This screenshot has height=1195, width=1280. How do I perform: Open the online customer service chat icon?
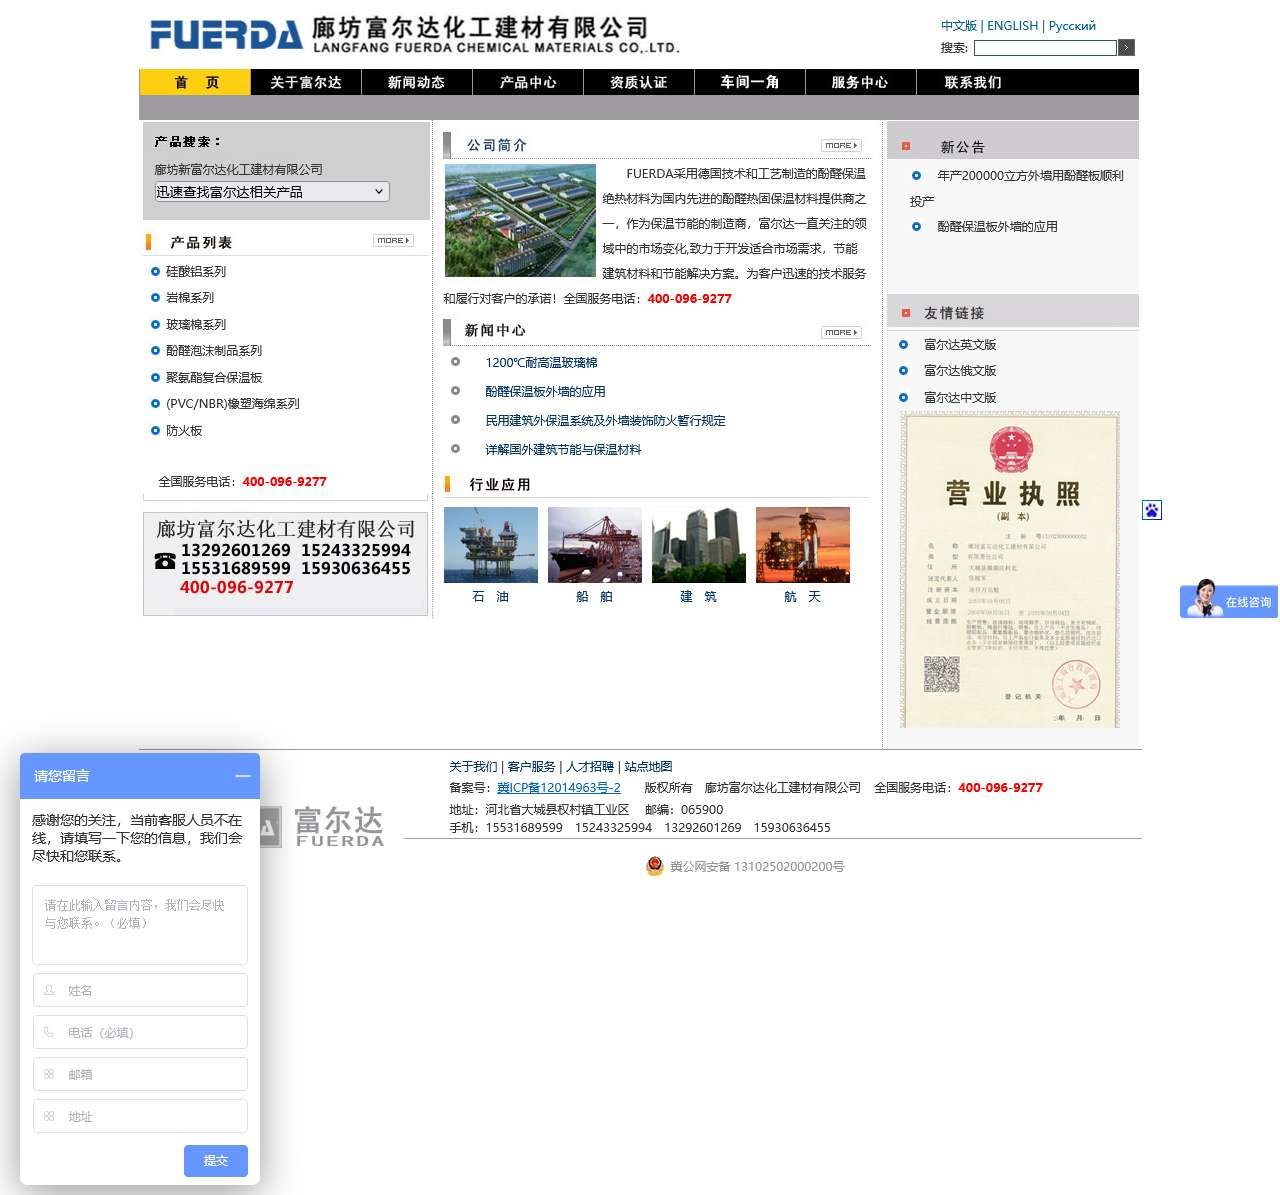pyautogui.click(x=1228, y=601)
